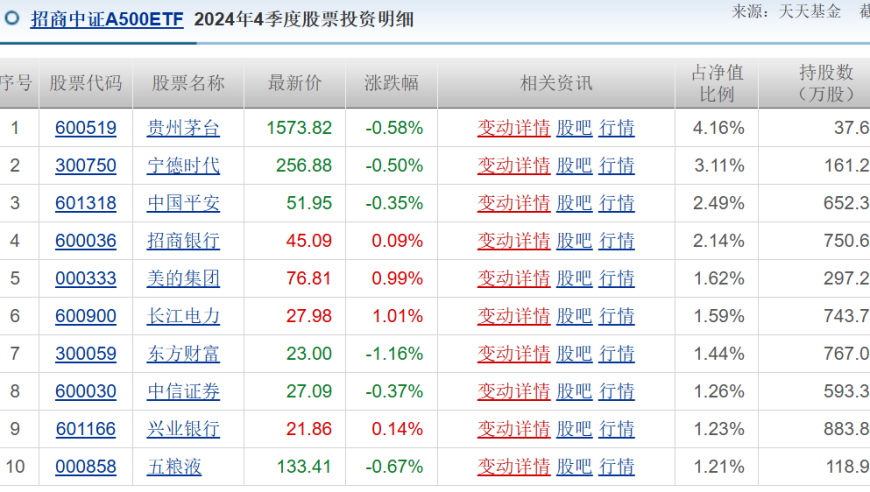View 变动详情 for 贵州茅台 row
870x492 pixels.
pos(514,128)
